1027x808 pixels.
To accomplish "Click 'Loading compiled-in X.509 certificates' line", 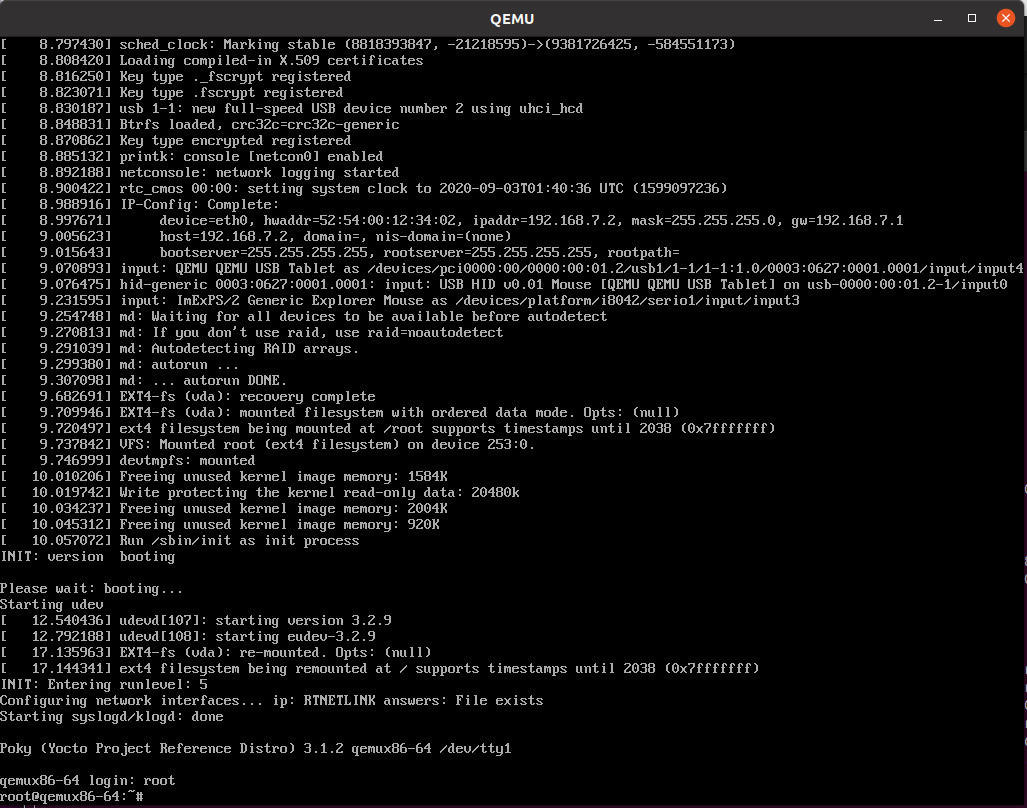I will [x=212, y=60].
